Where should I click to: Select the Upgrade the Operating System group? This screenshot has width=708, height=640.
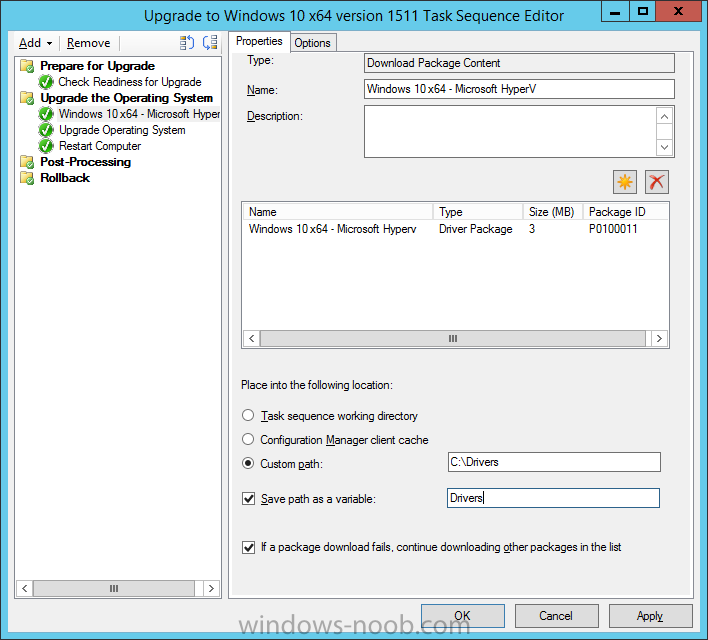[x=126, y=98]
